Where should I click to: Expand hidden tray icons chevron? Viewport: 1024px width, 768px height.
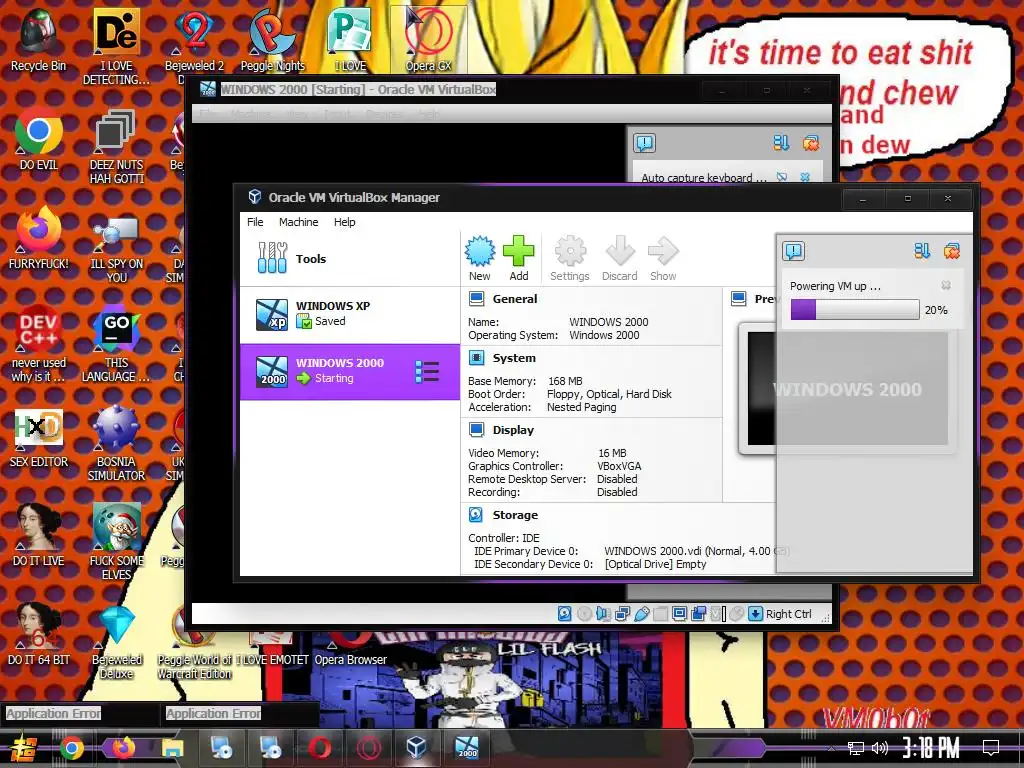(x=831, y=748)
